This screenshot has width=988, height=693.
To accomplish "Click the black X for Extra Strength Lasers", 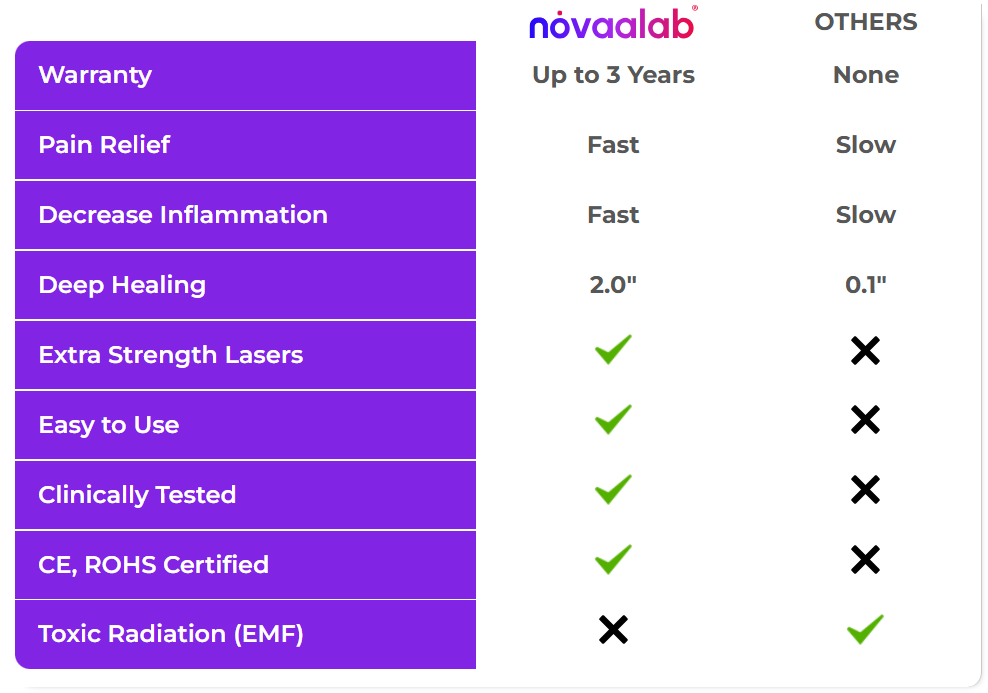I will click(865, 350).
